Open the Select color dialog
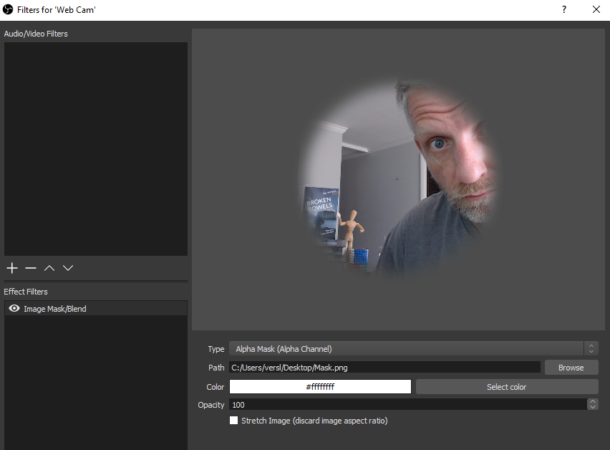Screen dimensions: 610x450 point(507,387)
